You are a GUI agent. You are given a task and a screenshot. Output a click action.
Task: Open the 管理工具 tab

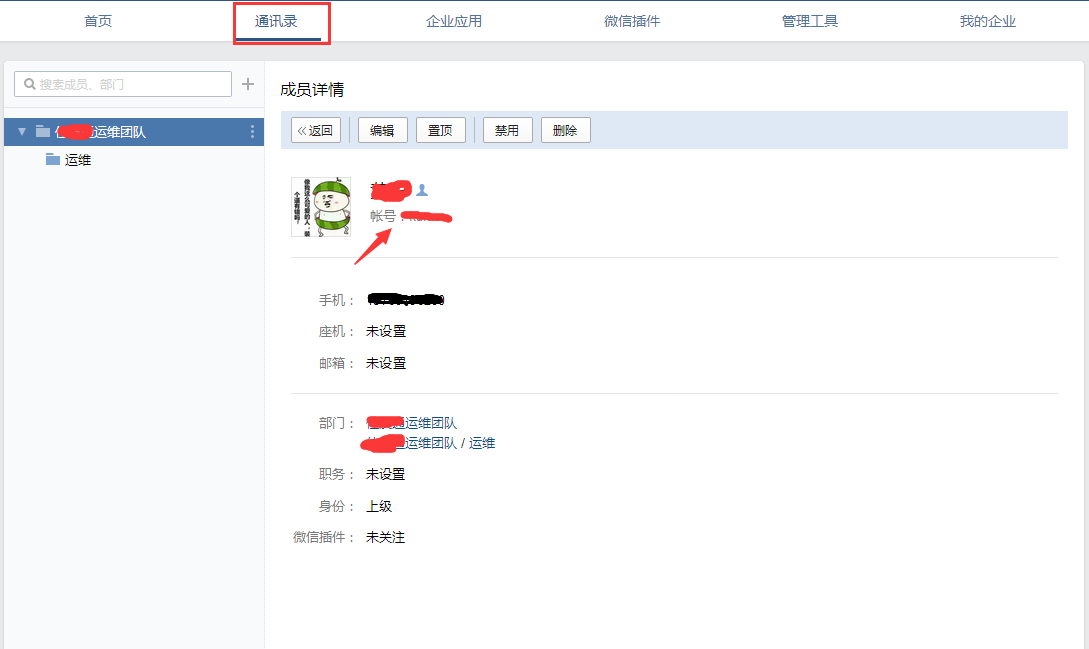point(810,22)
